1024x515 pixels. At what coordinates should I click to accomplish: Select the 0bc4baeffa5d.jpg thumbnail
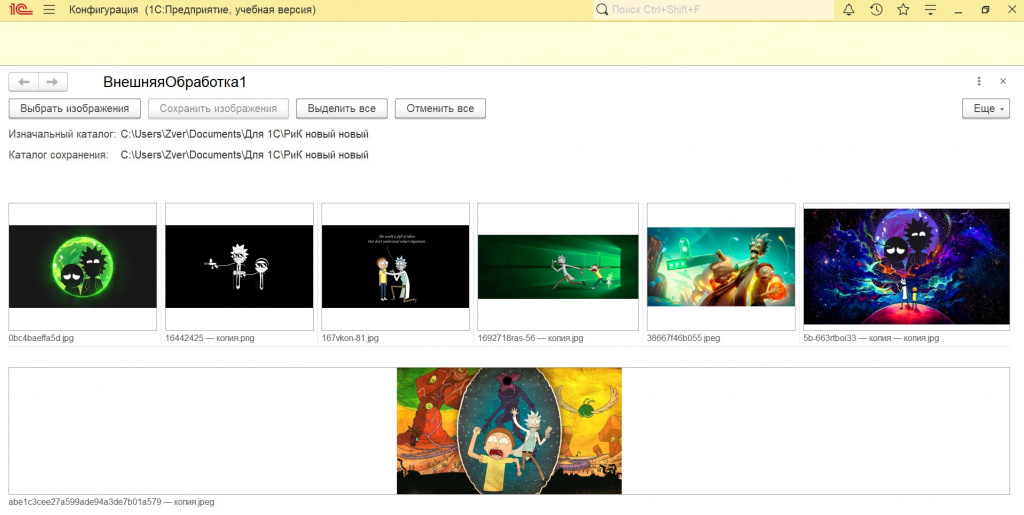pyautogui.click(x=82, y=266)
